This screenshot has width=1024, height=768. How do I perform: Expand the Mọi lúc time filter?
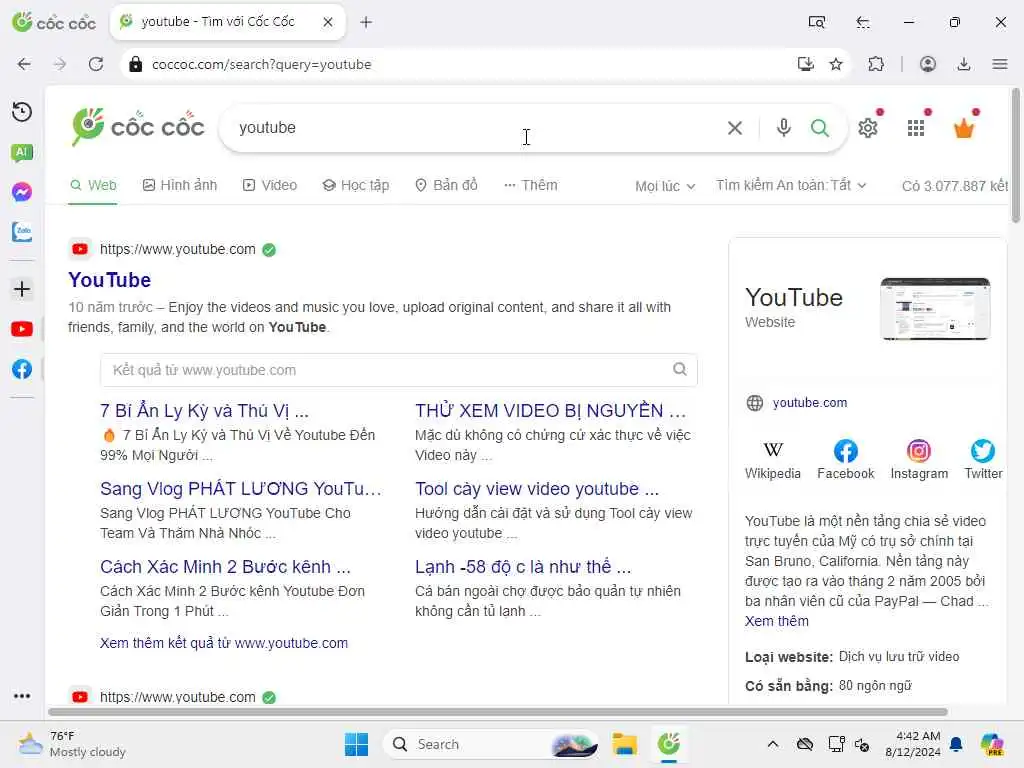[665, 186]
